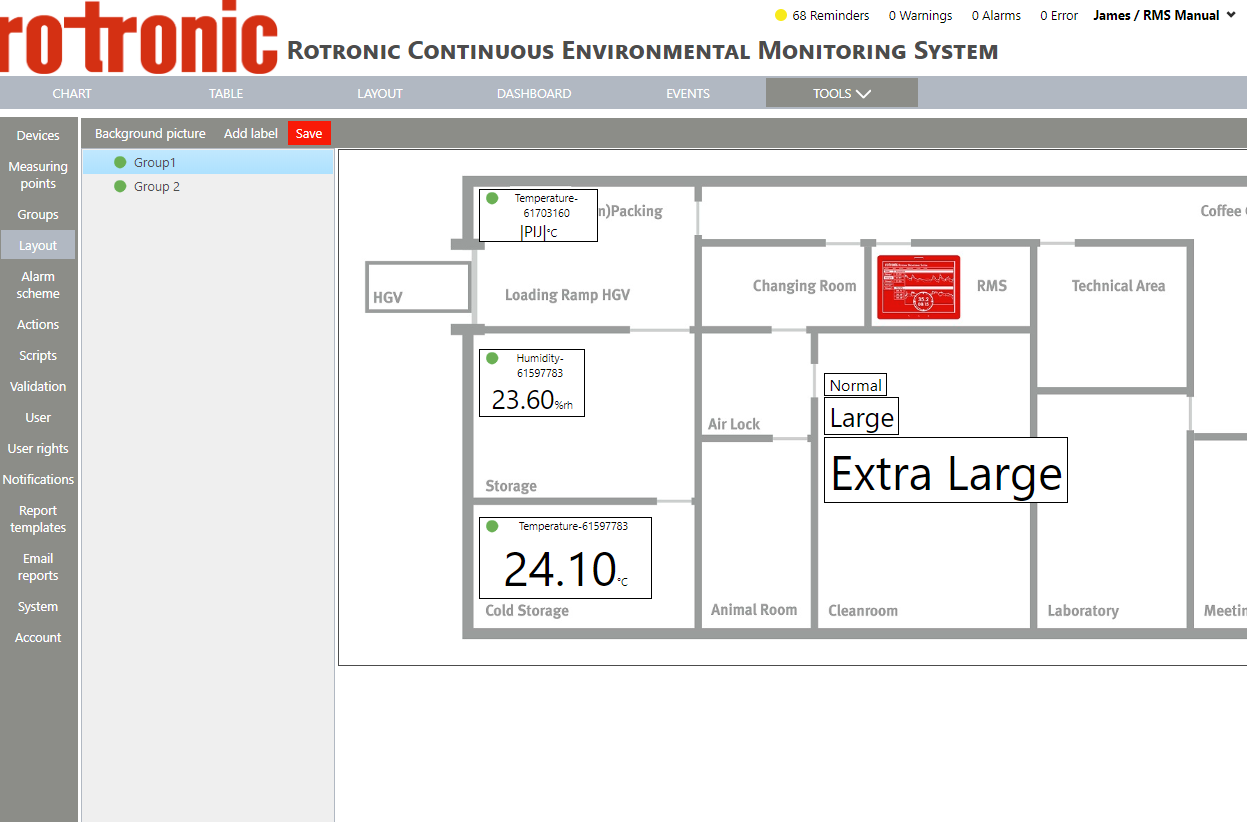Open Notifications in the sidebar

38,479
